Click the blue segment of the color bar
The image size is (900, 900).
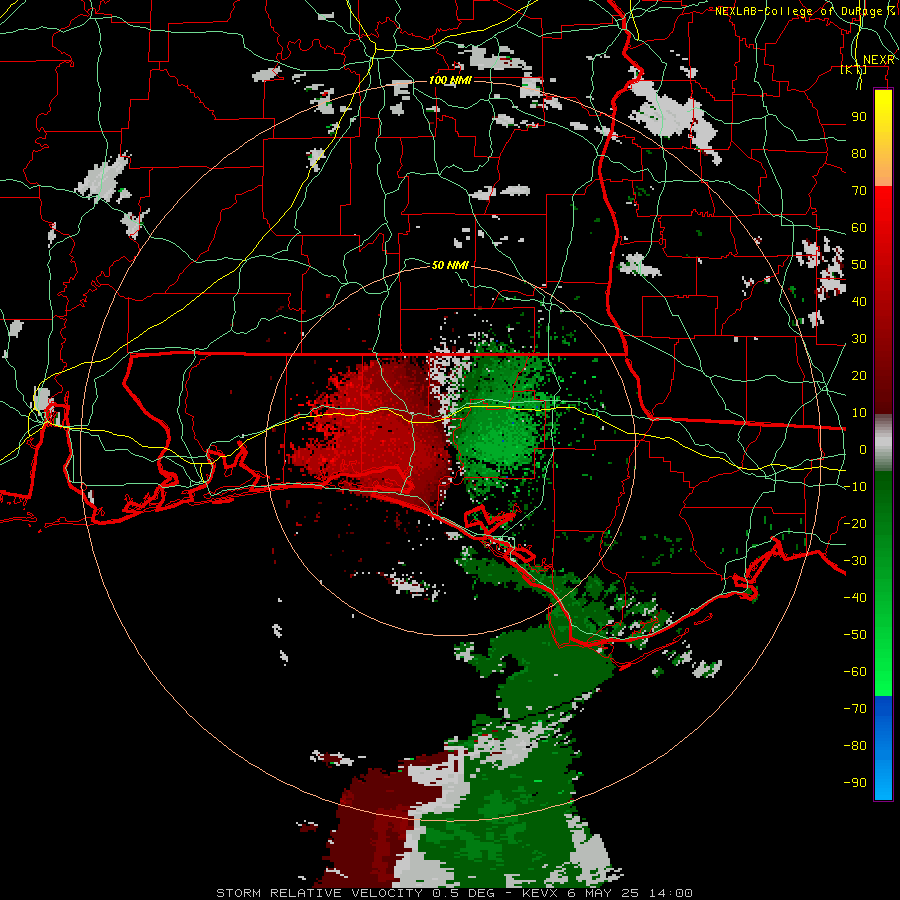click(883, 747)
